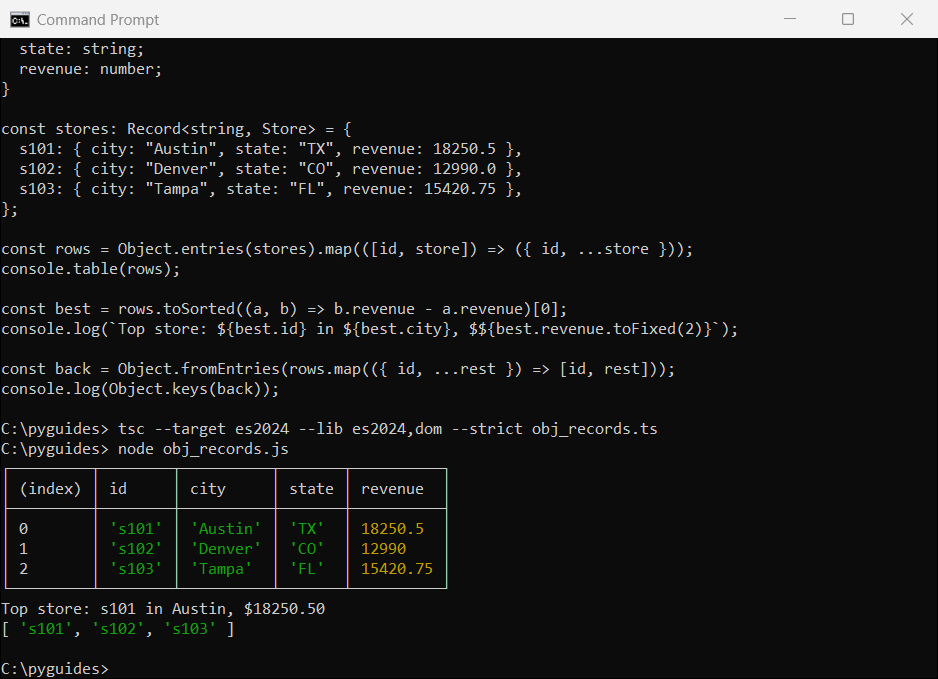Click the s103 Tampa store definition line

tap(270, 189)
